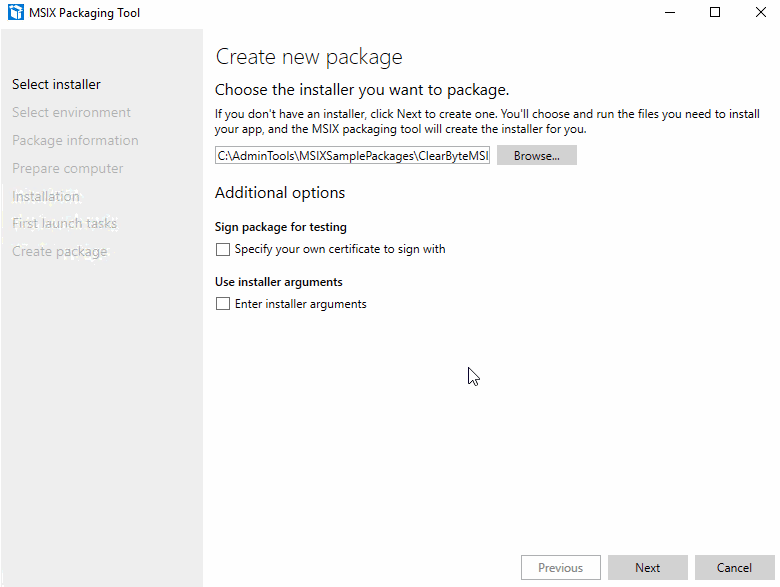The image size is (780, 587).
Task: Enable the Enter installer arguments checkbox
Action: [223, 303]
